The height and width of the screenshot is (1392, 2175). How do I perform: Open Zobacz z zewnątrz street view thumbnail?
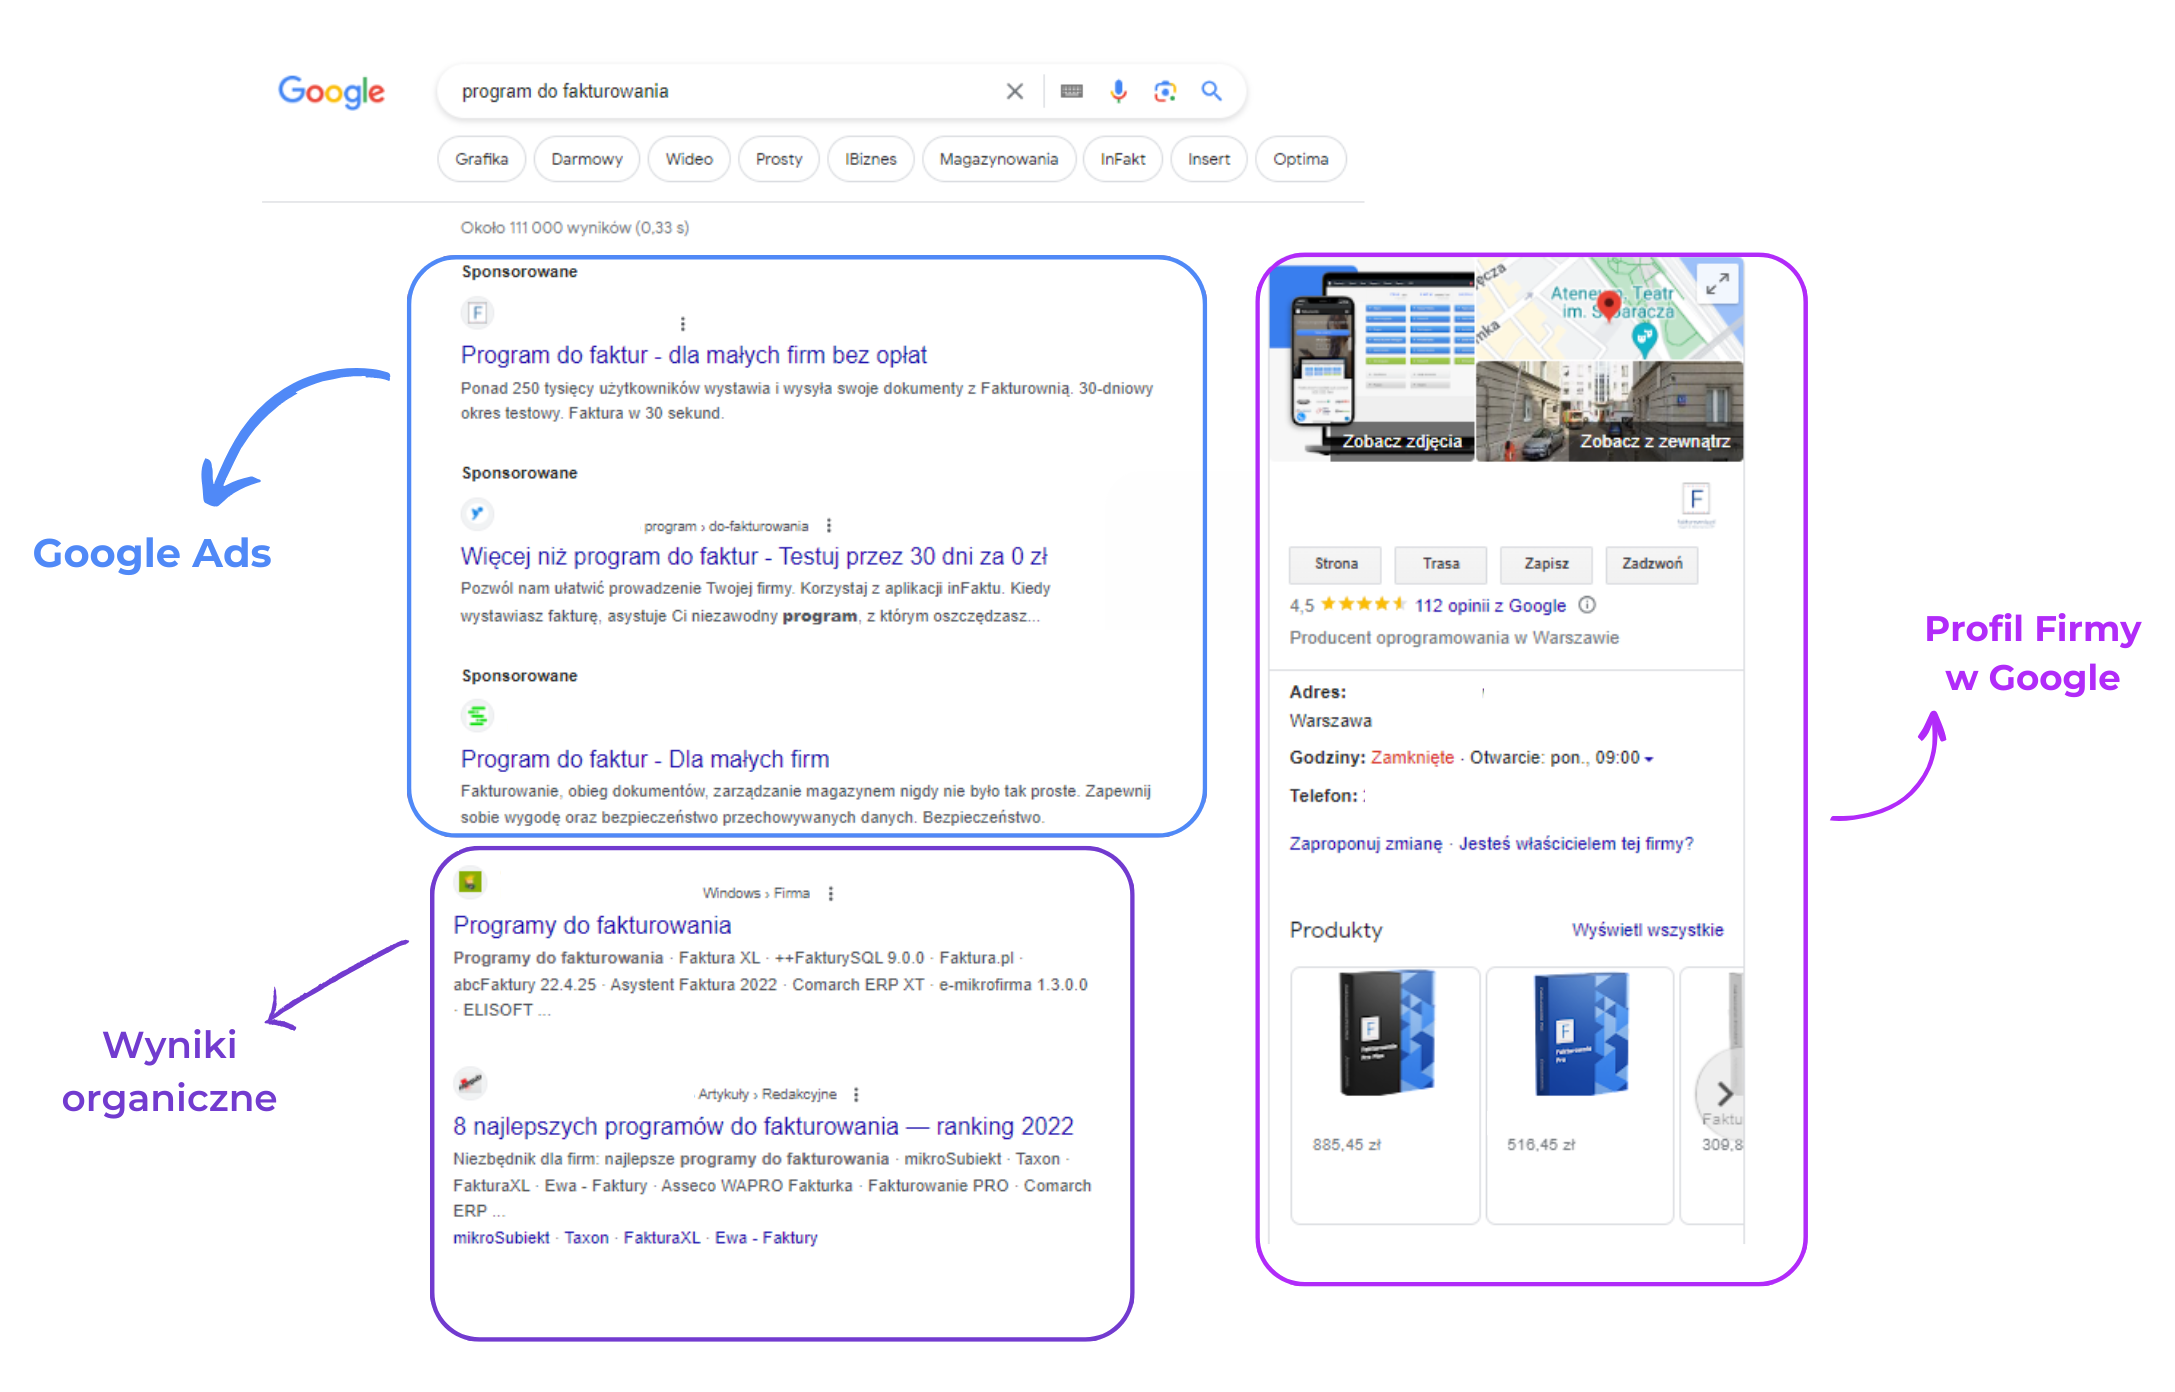click(1610, 411)
